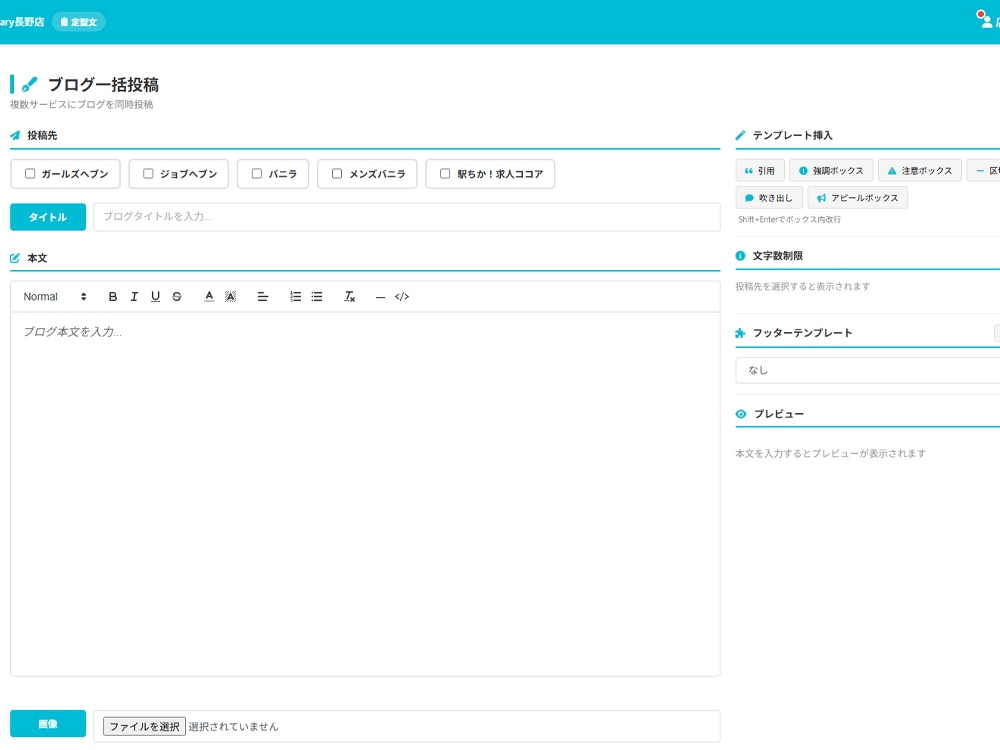The width and height of the screenshot is (1000, 750).
Task: Clear text formatting with Tx icon
Action: pyautogui.click(x=349, y=297)
